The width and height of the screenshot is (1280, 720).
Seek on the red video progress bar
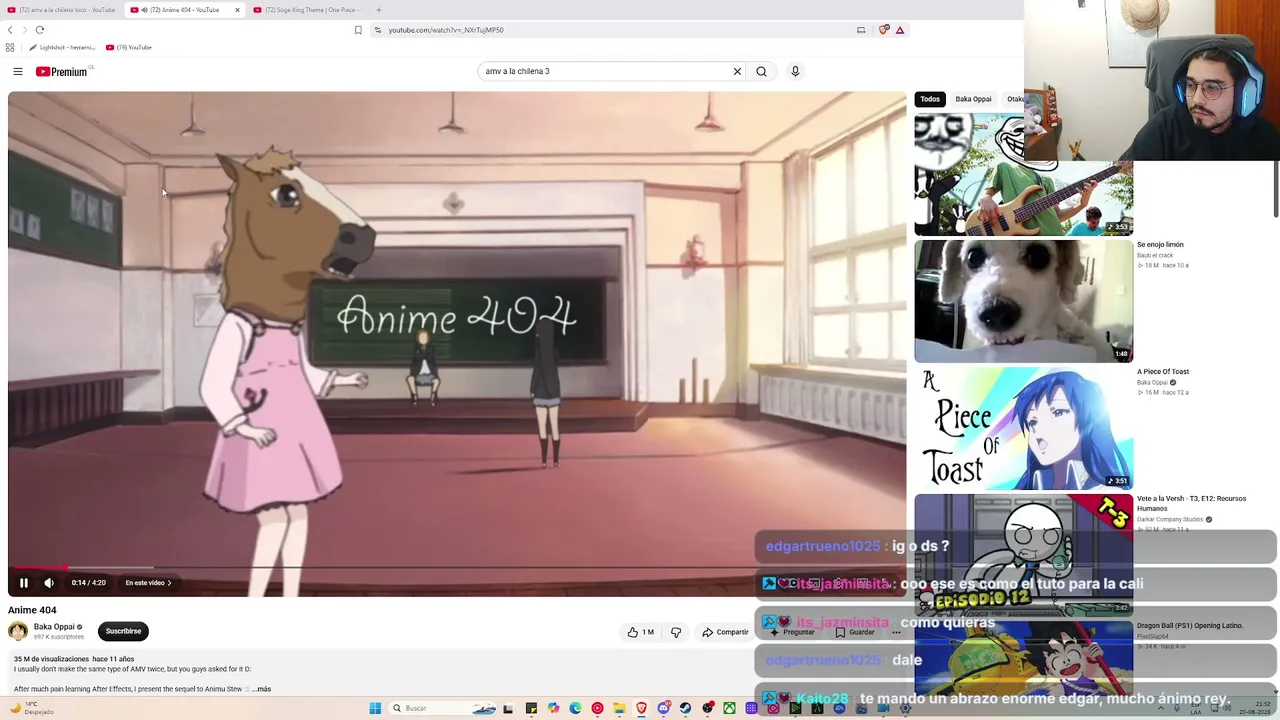coord(457,567)
